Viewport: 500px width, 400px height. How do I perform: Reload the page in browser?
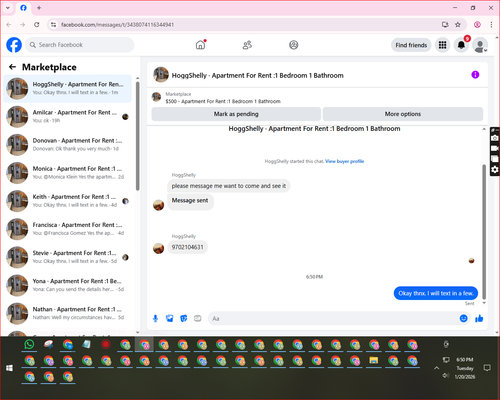(x=37, y=25)
